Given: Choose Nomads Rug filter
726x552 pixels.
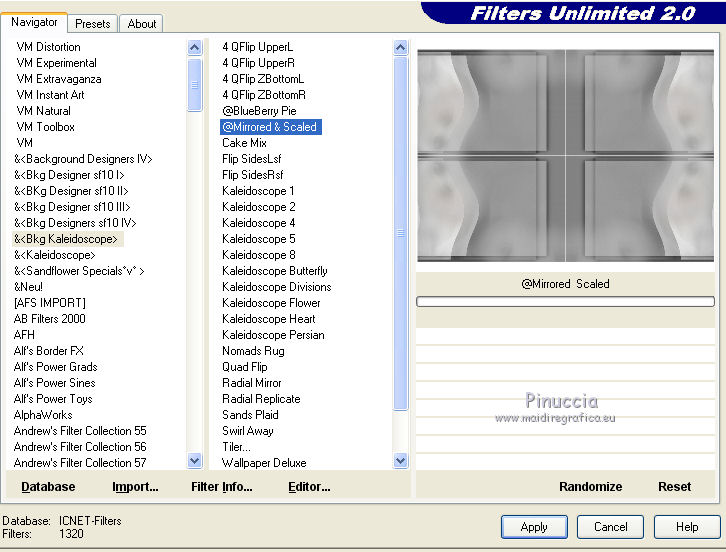Looking at the screenshot, I should [x=253, y=351].
